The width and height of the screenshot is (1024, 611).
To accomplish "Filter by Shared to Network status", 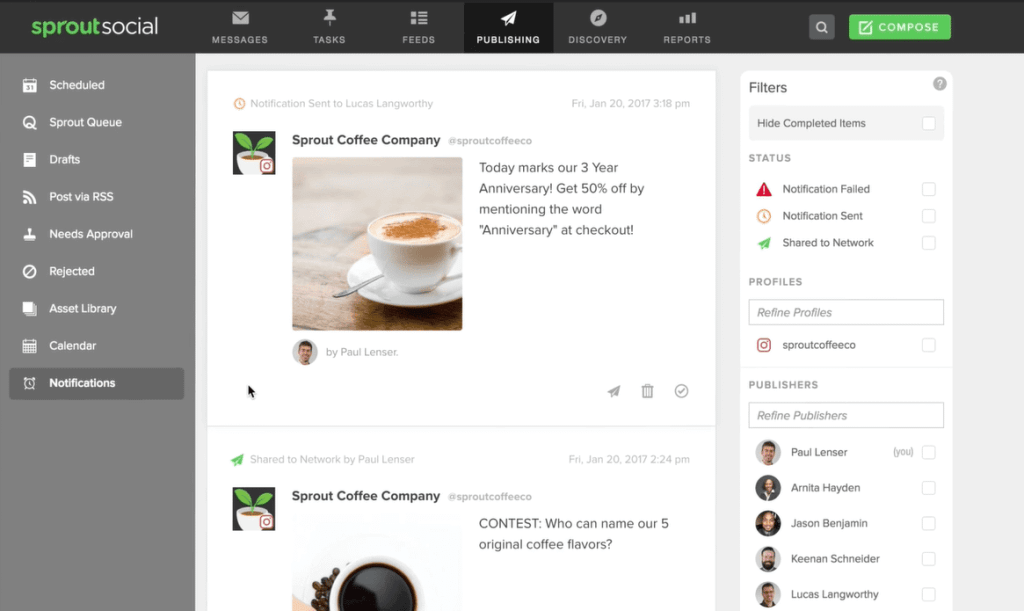I will (x=928, y=242).
